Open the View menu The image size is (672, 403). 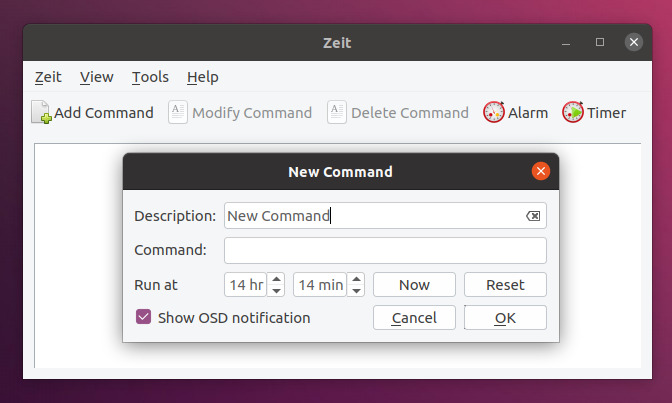coord(97,77)
